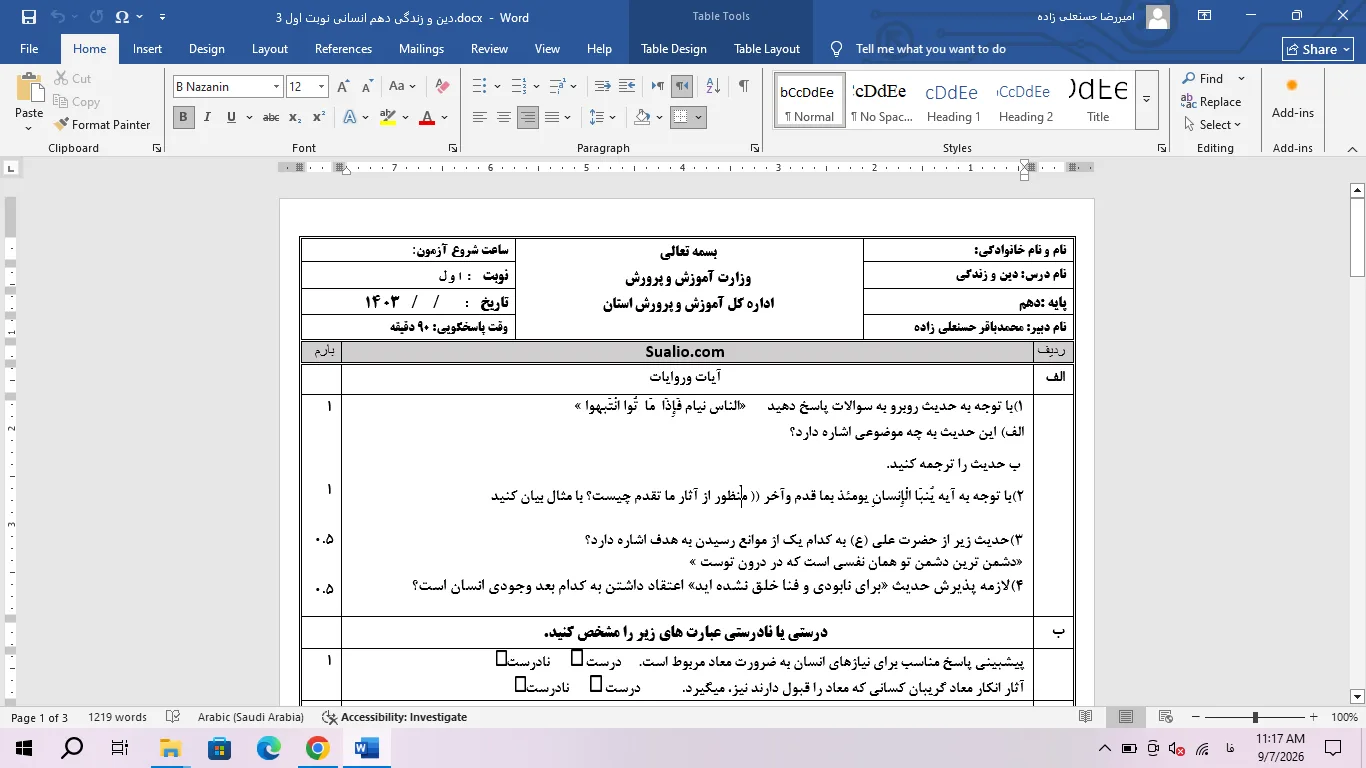This screenshot has height=768, width=1366.
Task: Open the B Nazanin font name dropdown
Action: [276, 87]
